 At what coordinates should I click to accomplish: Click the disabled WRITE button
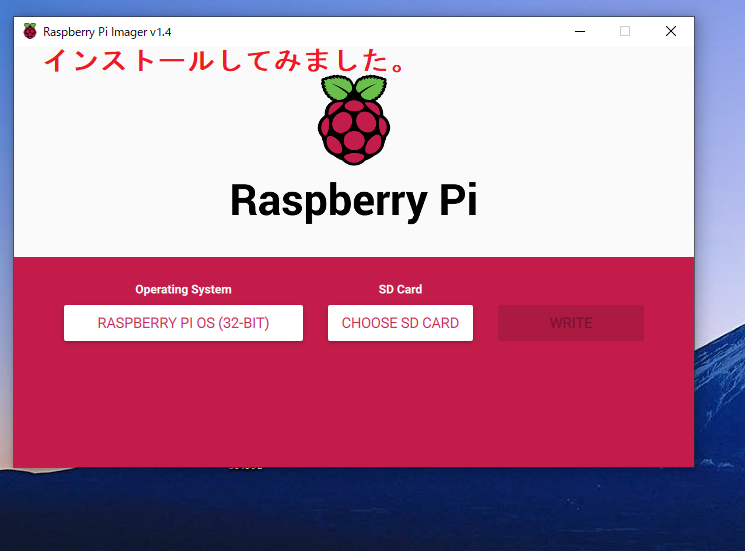(571, 323)
